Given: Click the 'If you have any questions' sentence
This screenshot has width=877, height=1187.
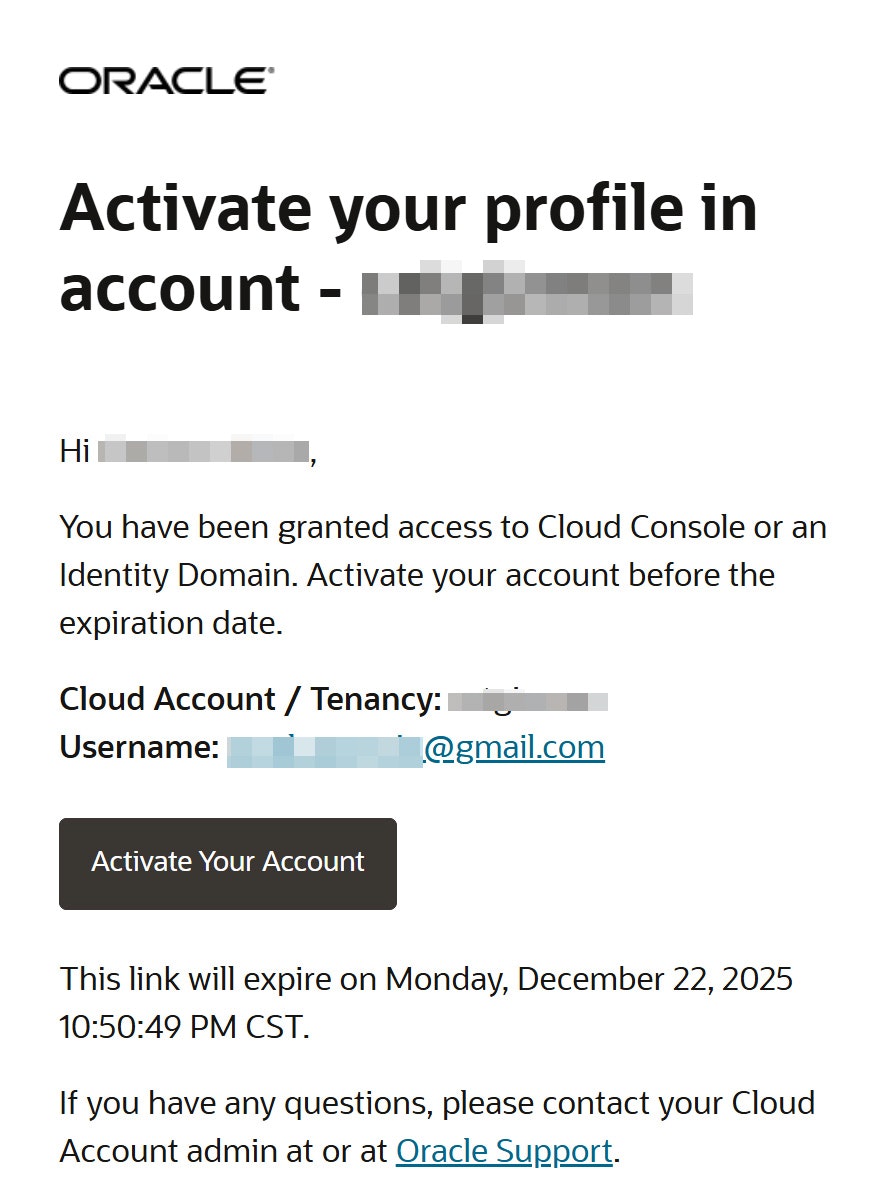Looking at the screenshot, I should pos(437,1103).
